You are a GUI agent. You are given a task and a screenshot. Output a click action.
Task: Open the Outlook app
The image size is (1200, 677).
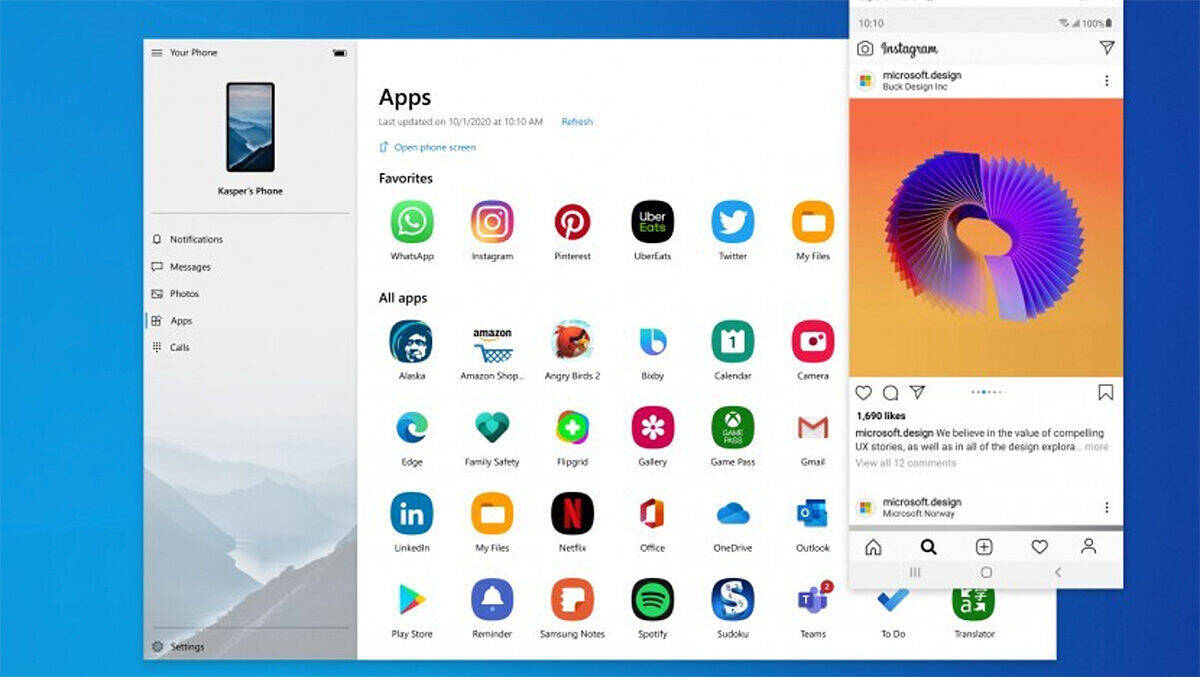pos(813,513)
